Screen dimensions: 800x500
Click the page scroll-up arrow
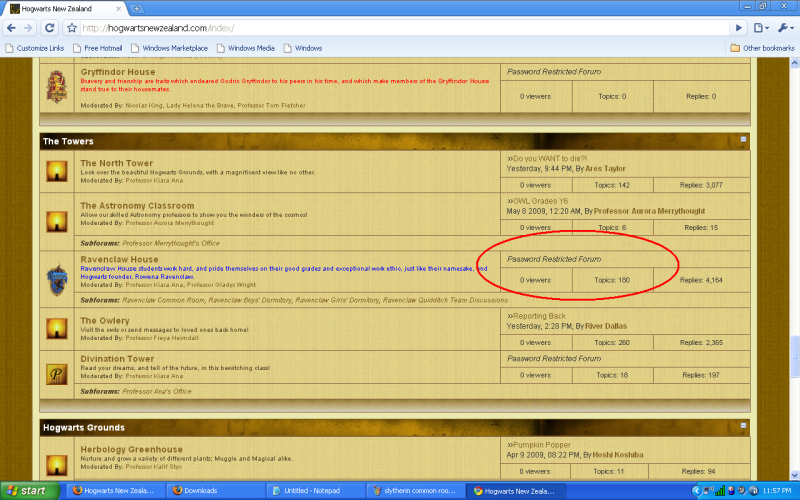(x=794, y=63)
